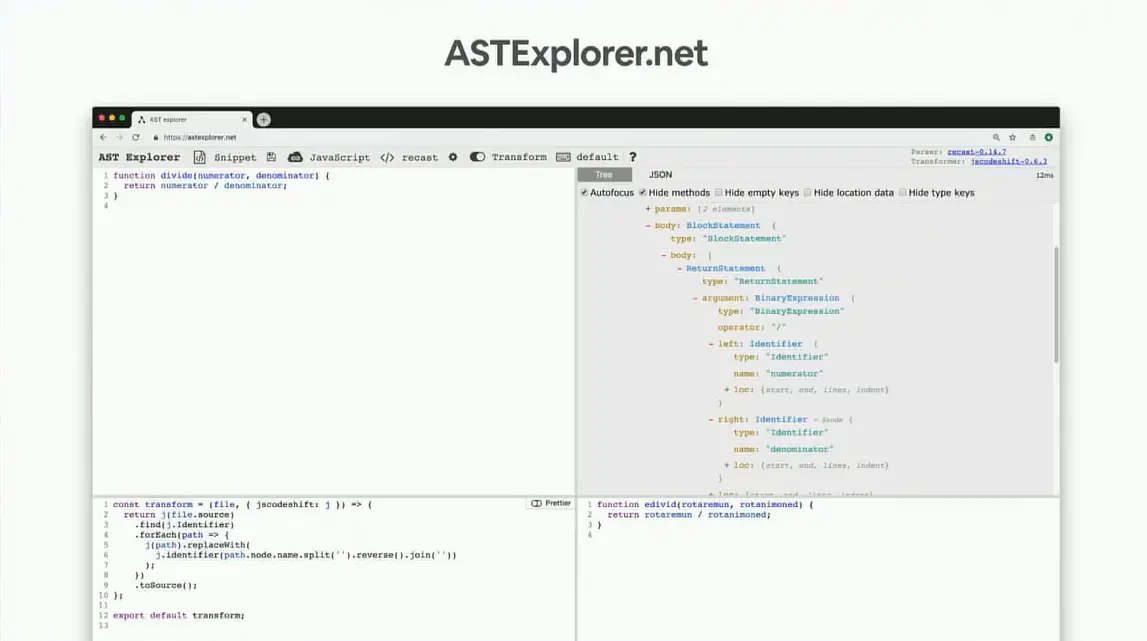
Task: Open the Snippet menu
Action: (235, 157)
